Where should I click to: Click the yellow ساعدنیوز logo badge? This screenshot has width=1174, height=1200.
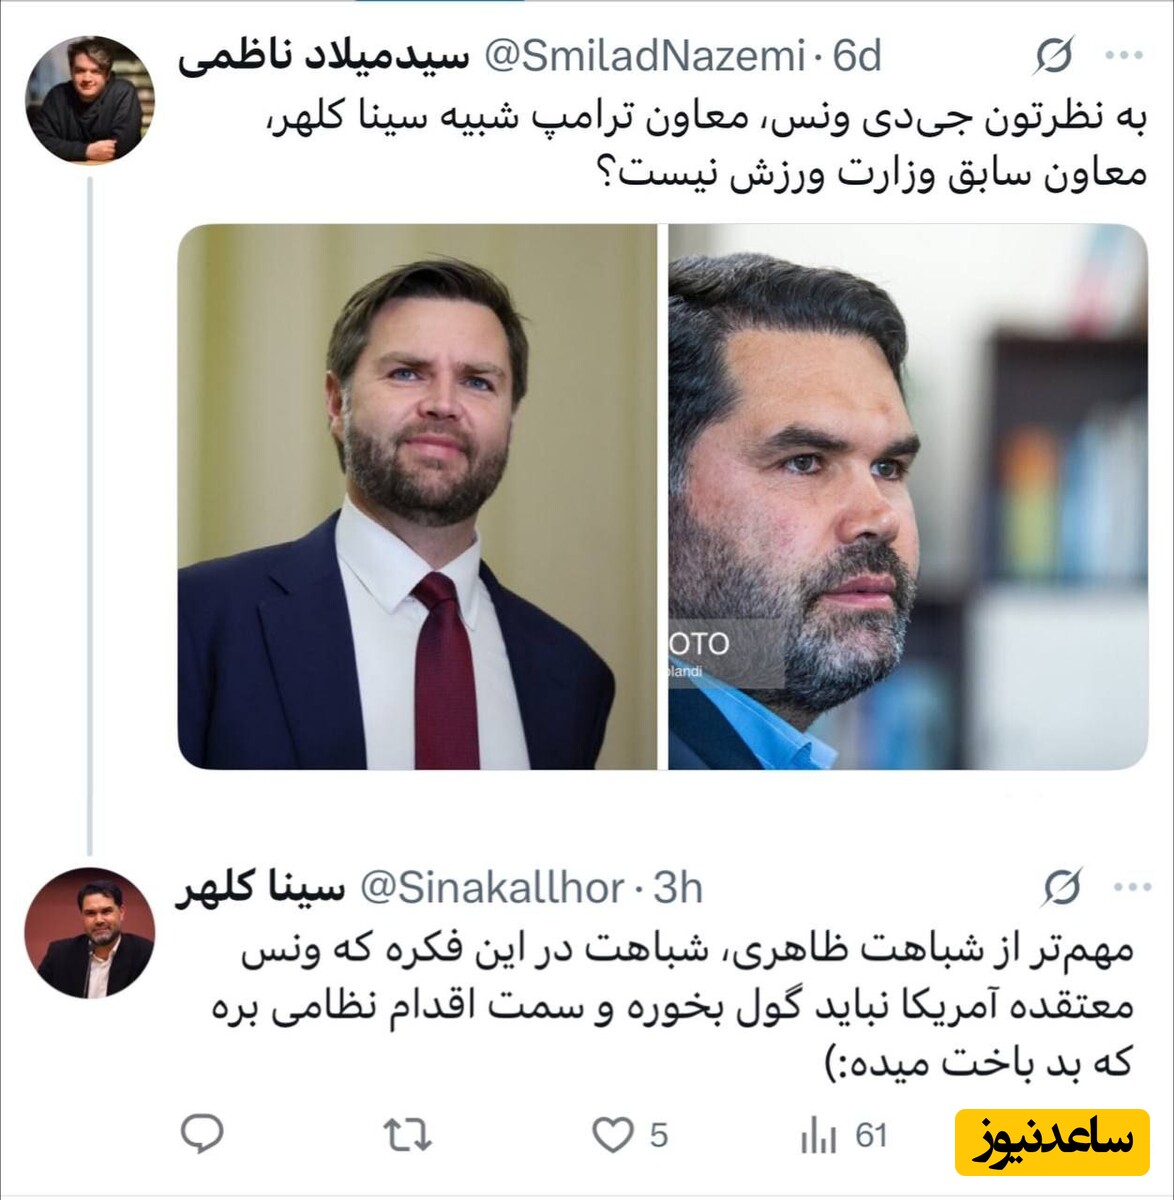click(x=1051, y=1142)
